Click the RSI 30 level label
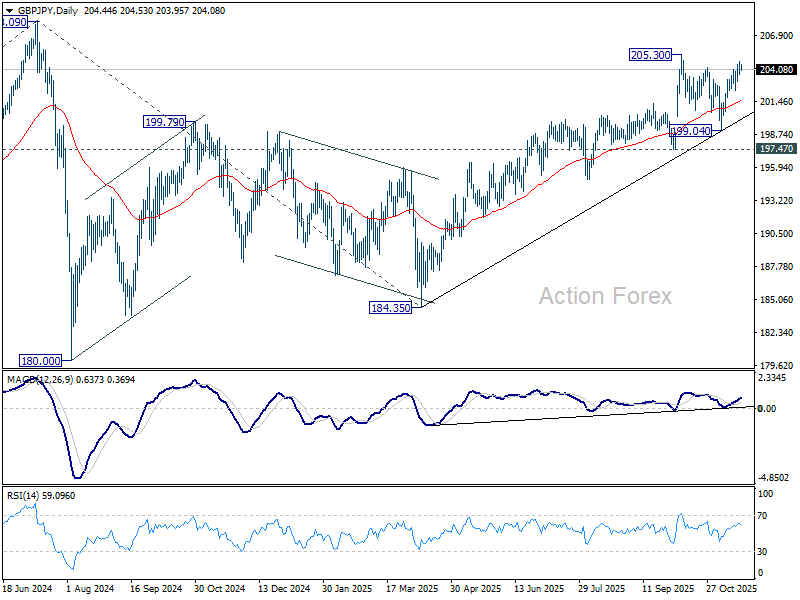The image size is (800, 600). 762,552
